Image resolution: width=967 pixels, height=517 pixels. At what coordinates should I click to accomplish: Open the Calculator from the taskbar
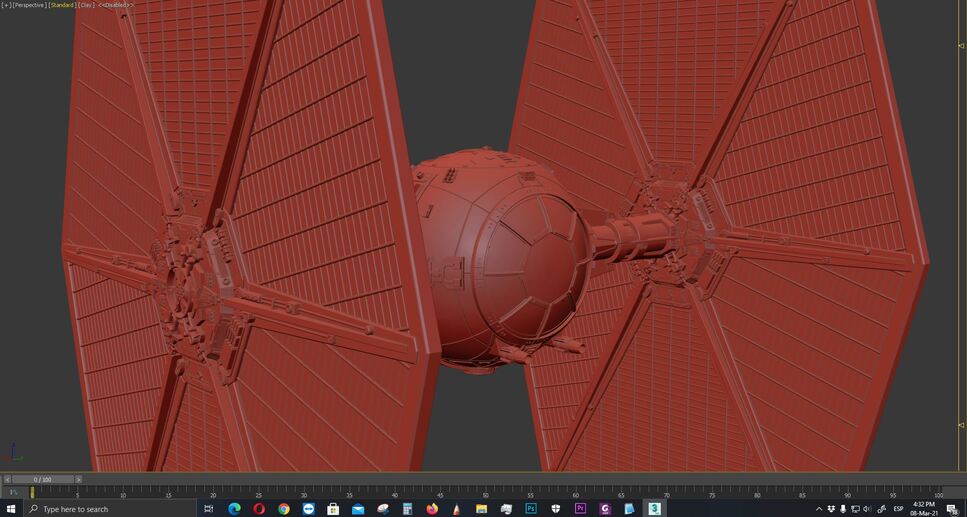pyautogui.click(x=407, y=509)
